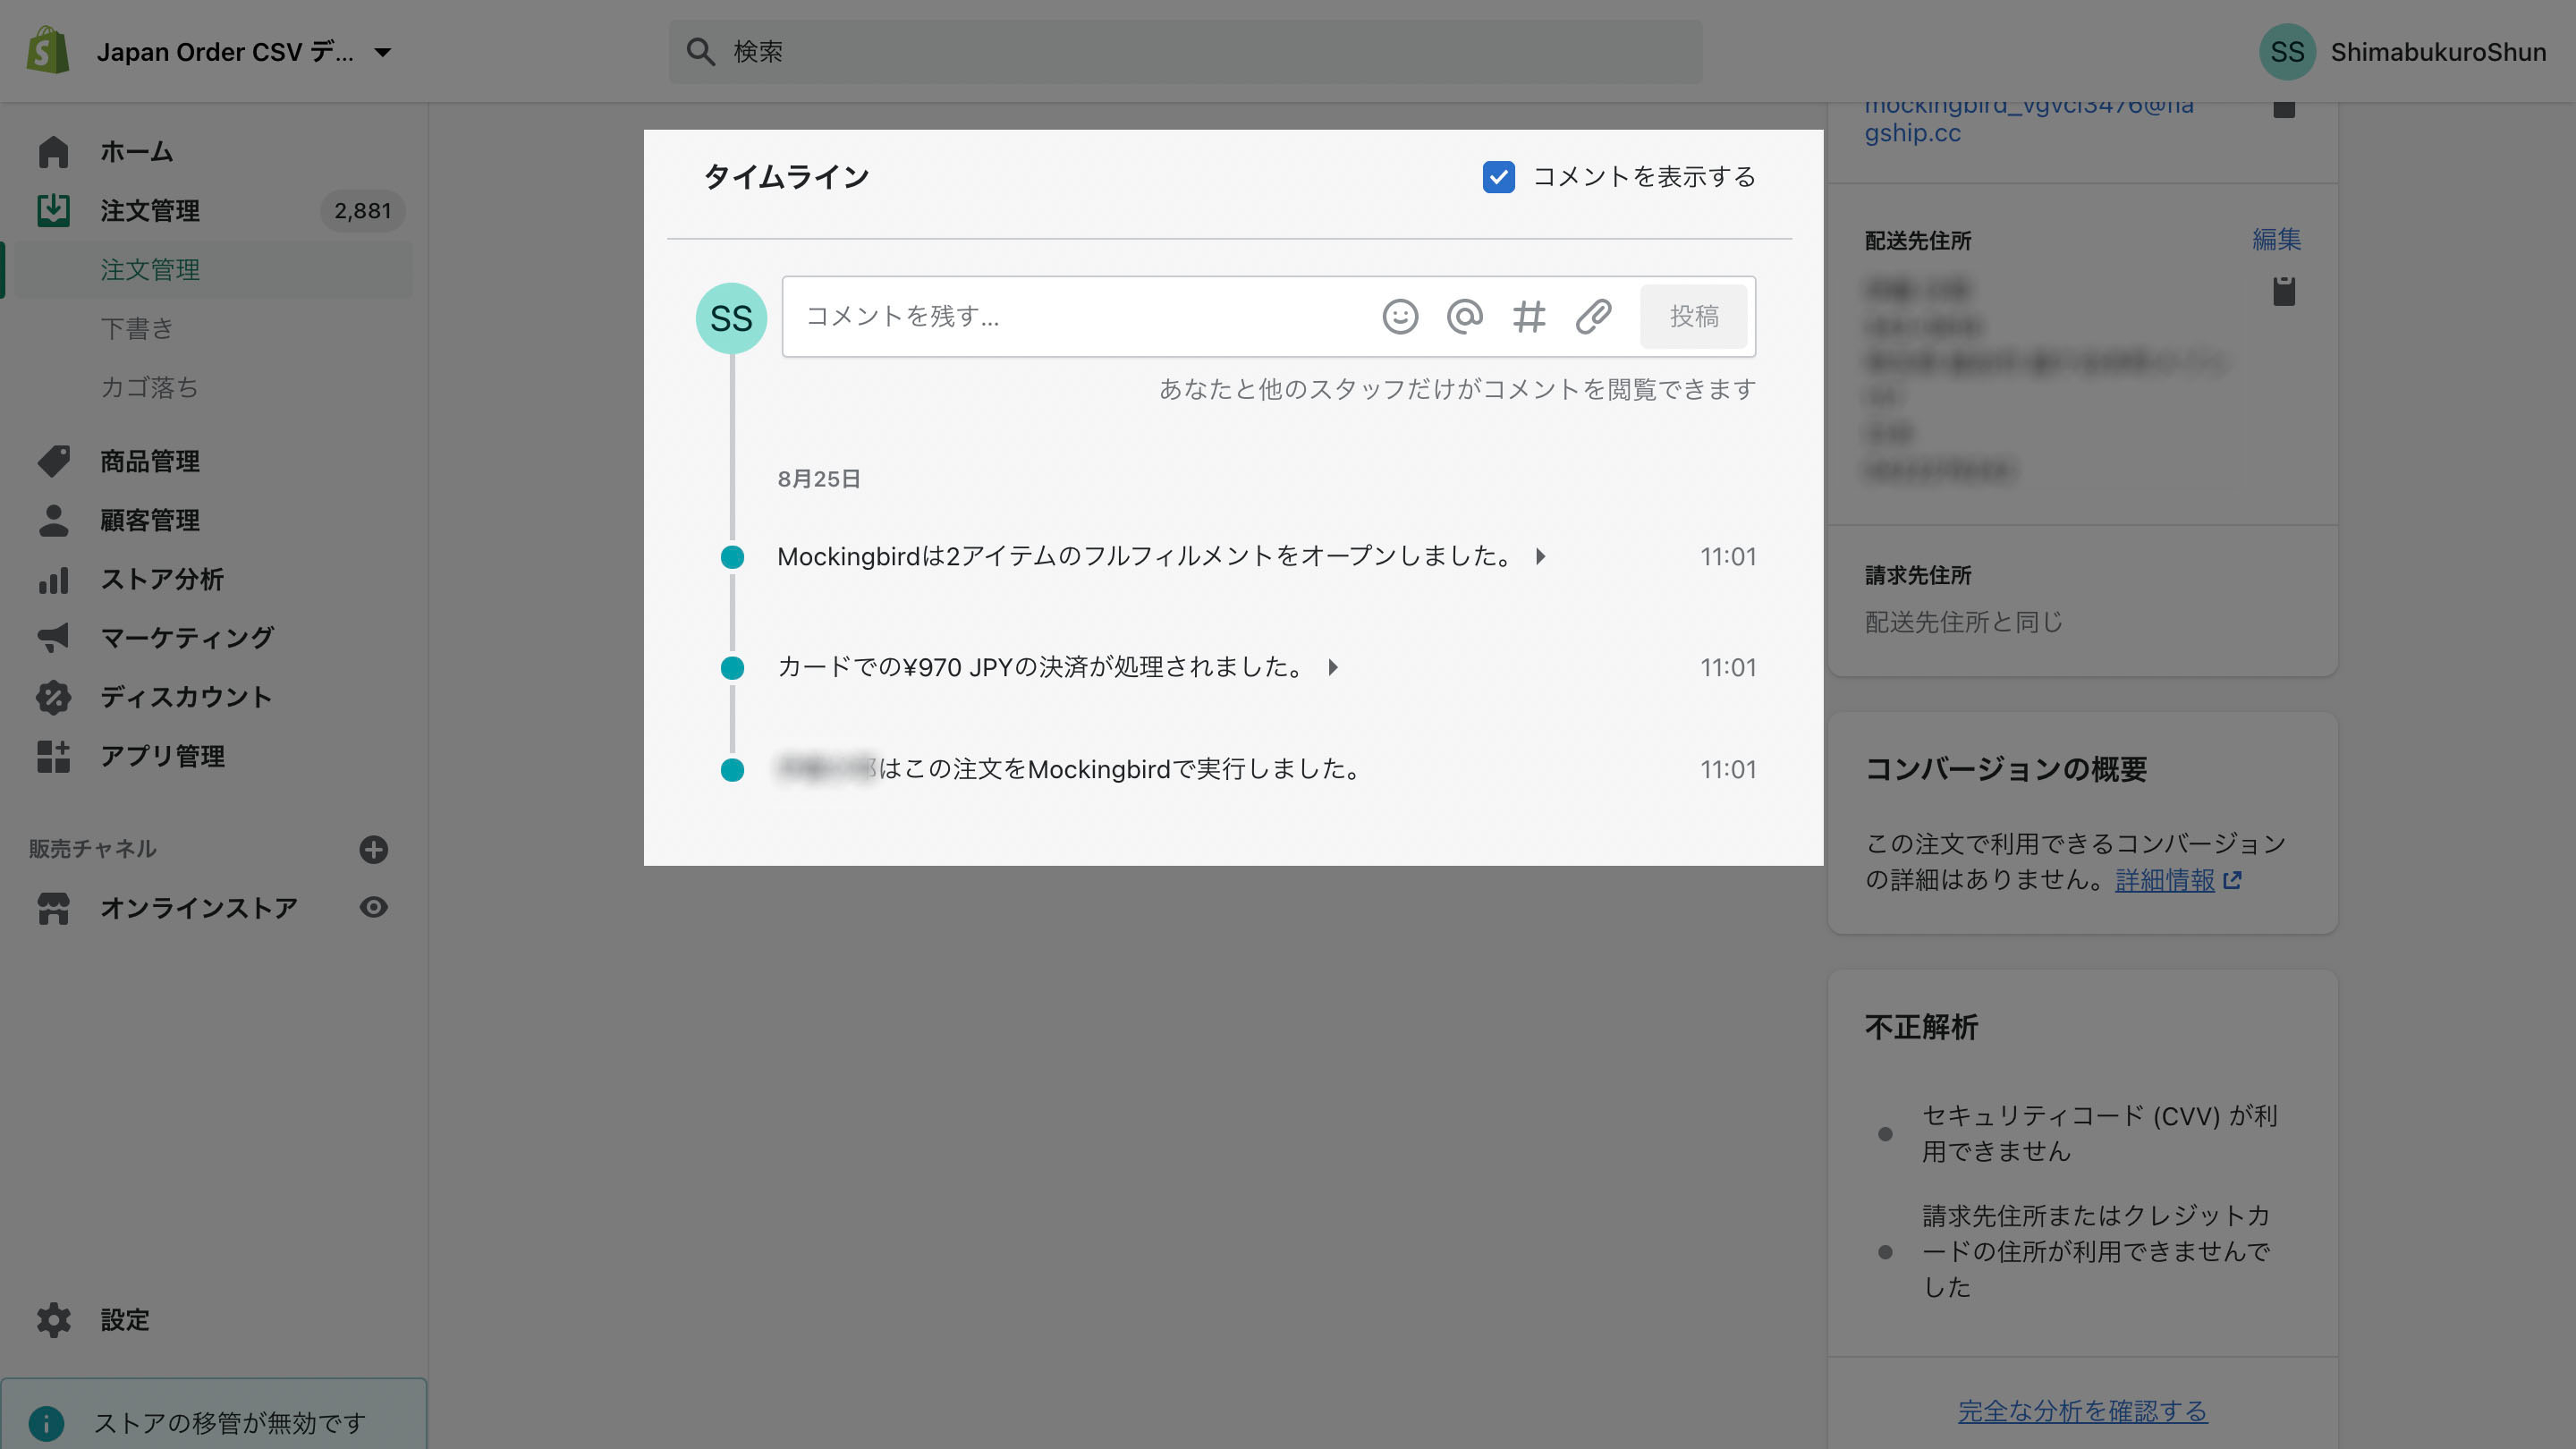The width and height of the screenshot is (2576, 1449).
Task: Click the customer email link
Action: (2029, 118)
